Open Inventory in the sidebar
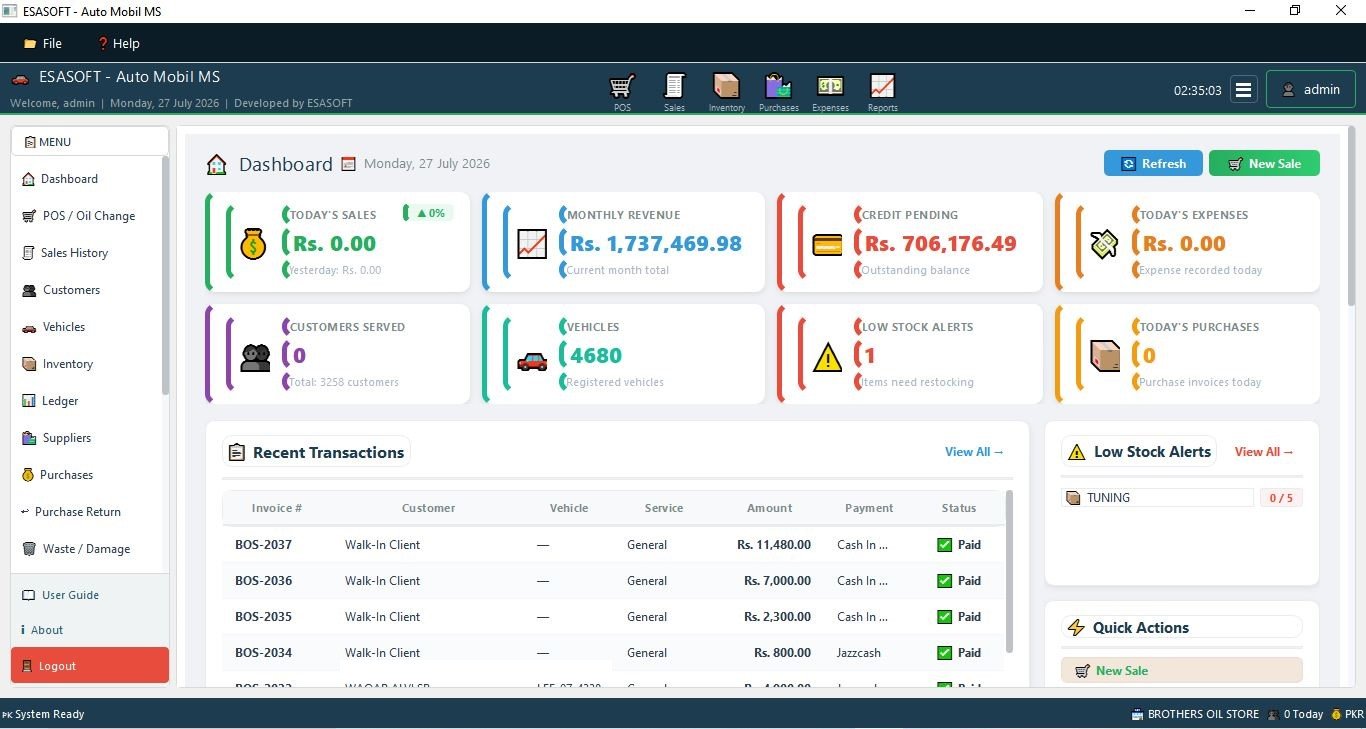This screenshot has height=729, width=1366. click(x=87, y=364)
